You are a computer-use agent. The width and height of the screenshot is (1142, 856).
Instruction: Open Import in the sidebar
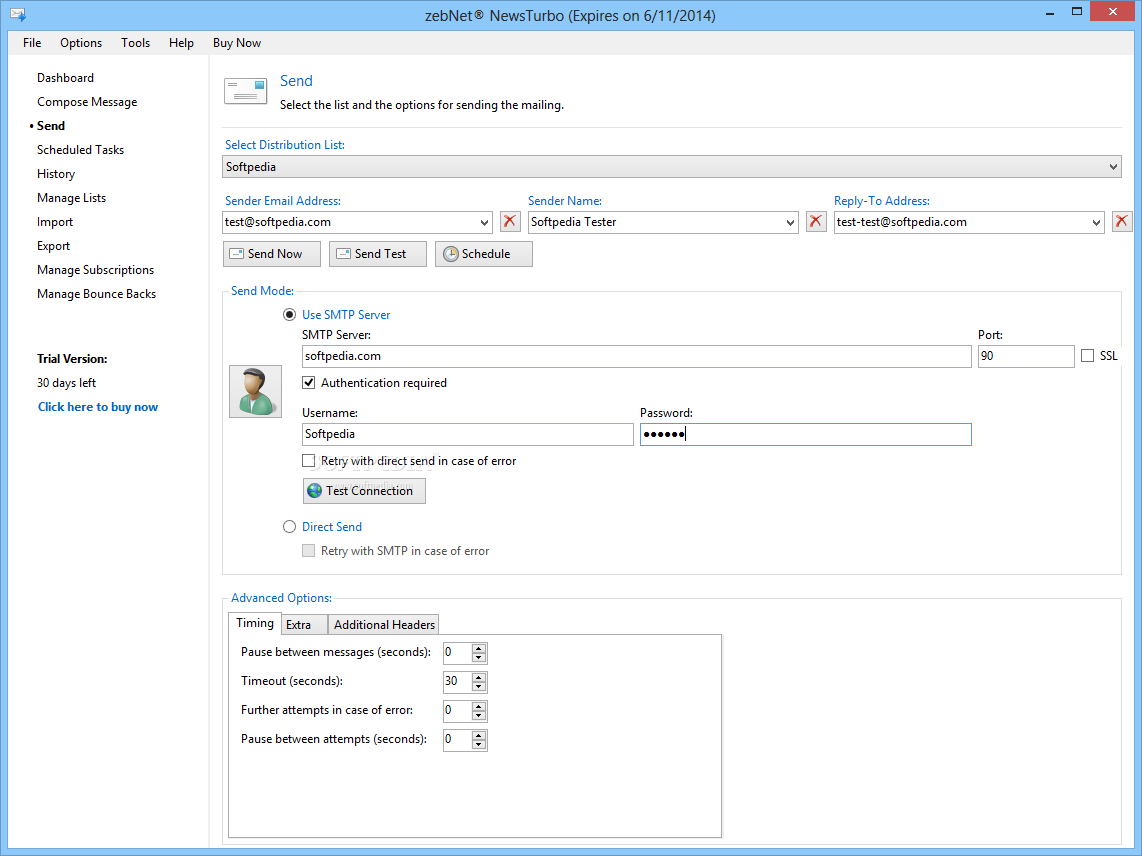coord(55,222)
